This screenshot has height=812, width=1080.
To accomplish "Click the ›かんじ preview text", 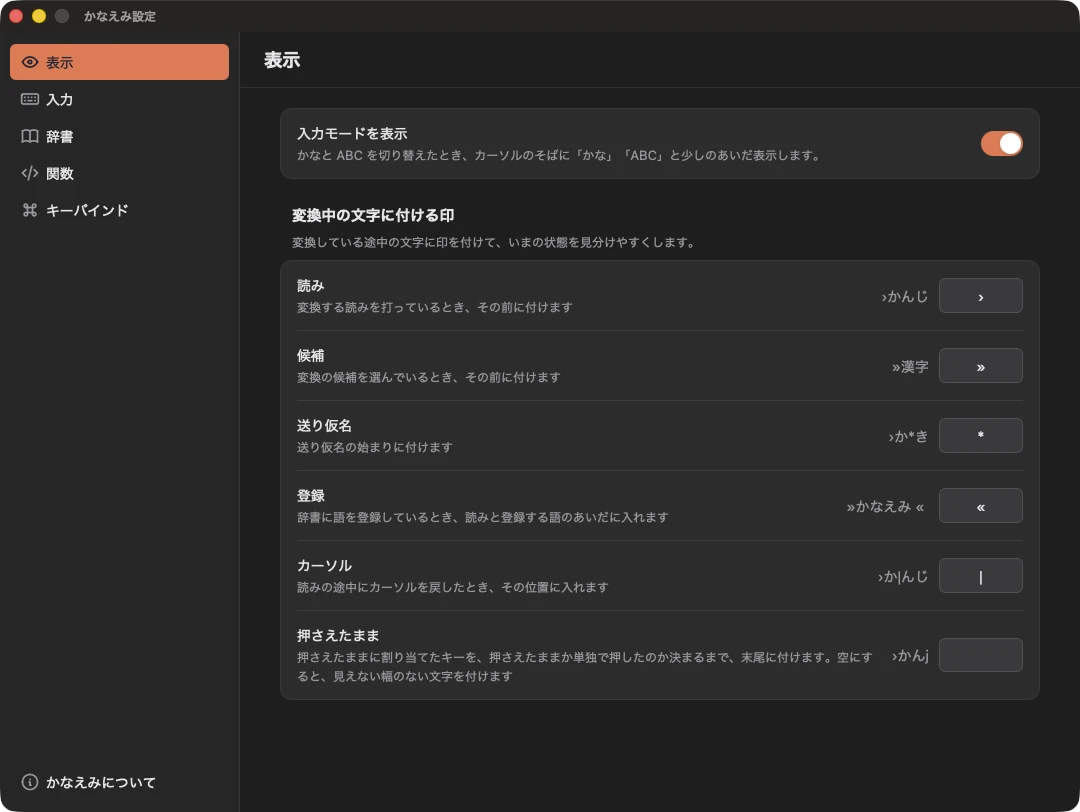I will [x=904, y=296].
